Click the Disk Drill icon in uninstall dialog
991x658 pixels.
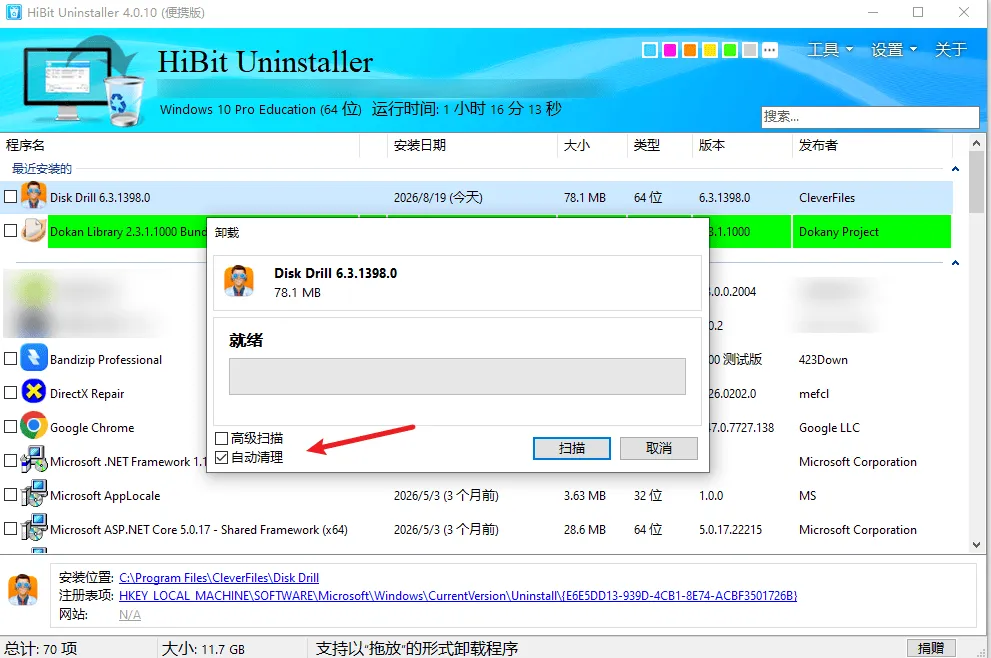[x=239, y=281]
